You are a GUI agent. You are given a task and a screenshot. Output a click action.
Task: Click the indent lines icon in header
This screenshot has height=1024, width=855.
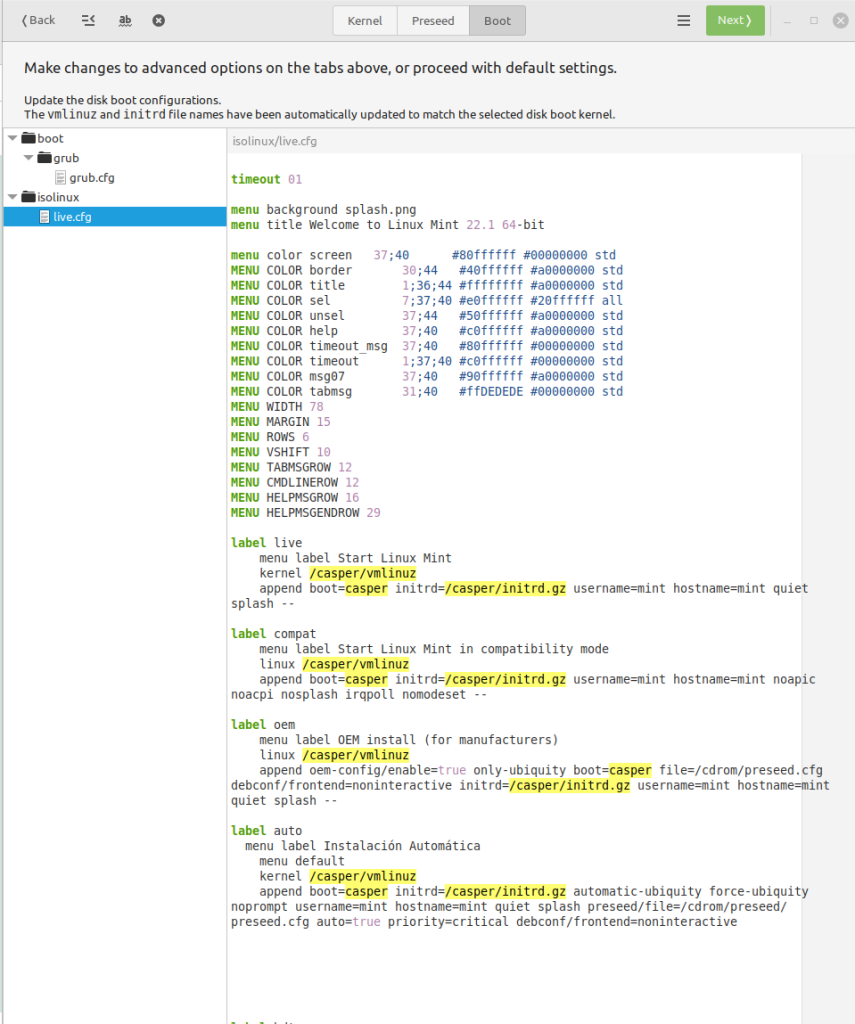[x=88, y=20]
